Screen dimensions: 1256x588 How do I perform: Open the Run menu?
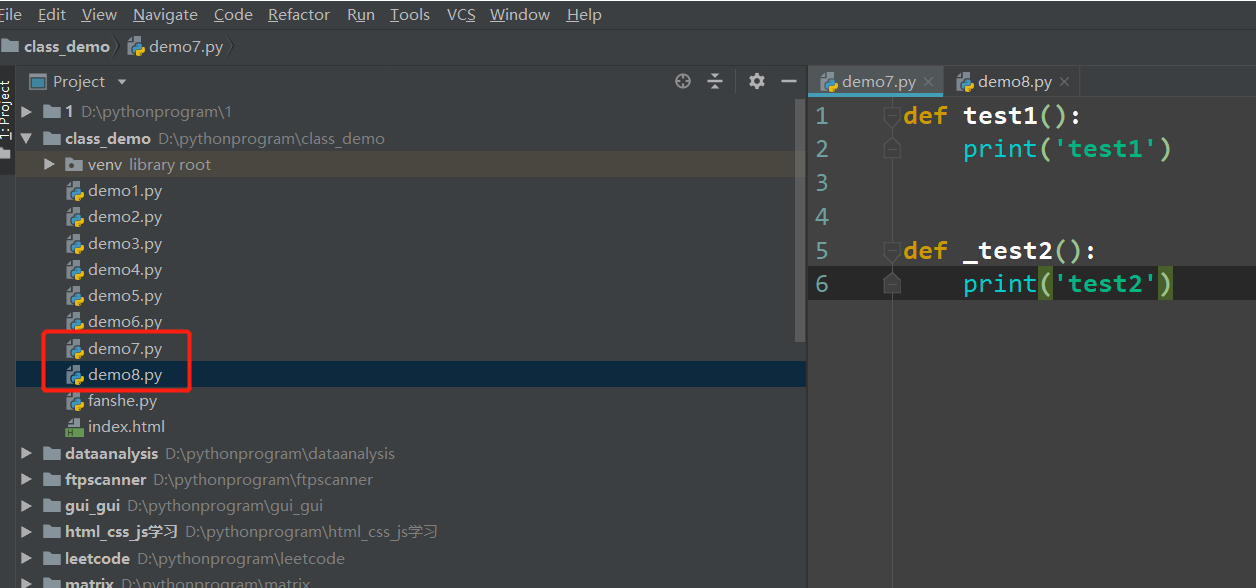pyautogui.click(x=361, y=14)
